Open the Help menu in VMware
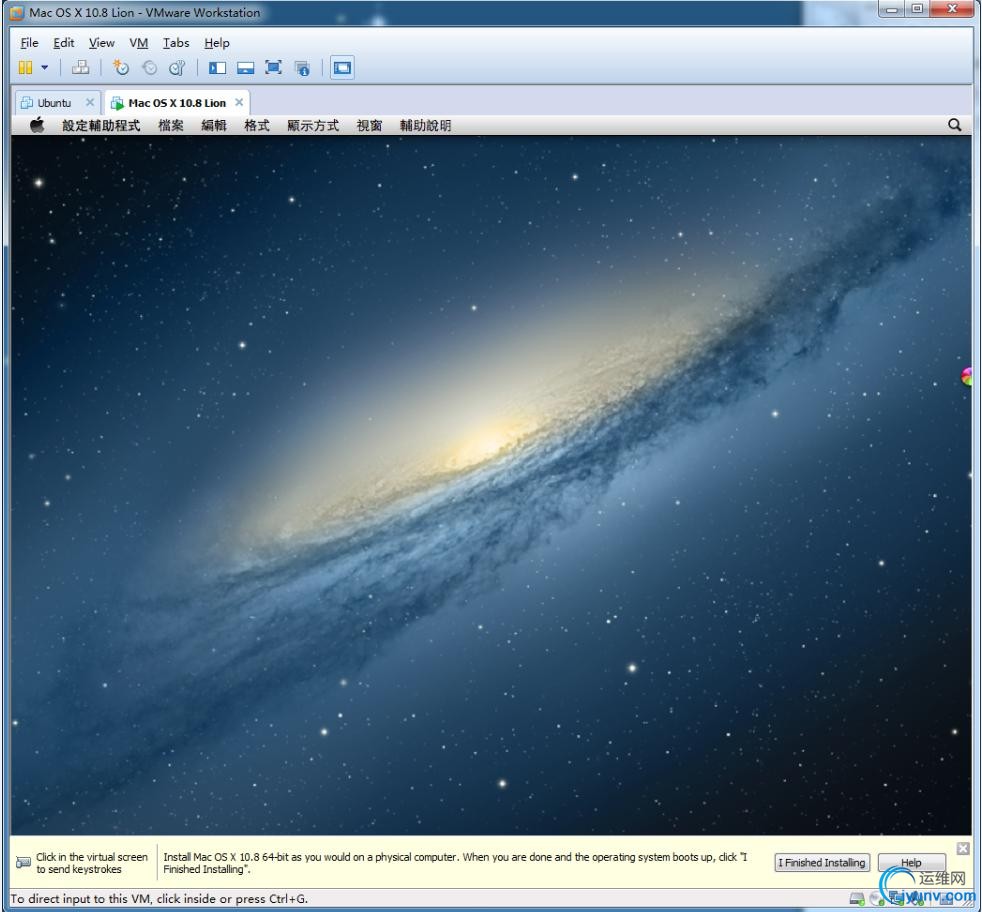Image resolution: width=982 pixels, height=912 pixels. tap(217, 43)
